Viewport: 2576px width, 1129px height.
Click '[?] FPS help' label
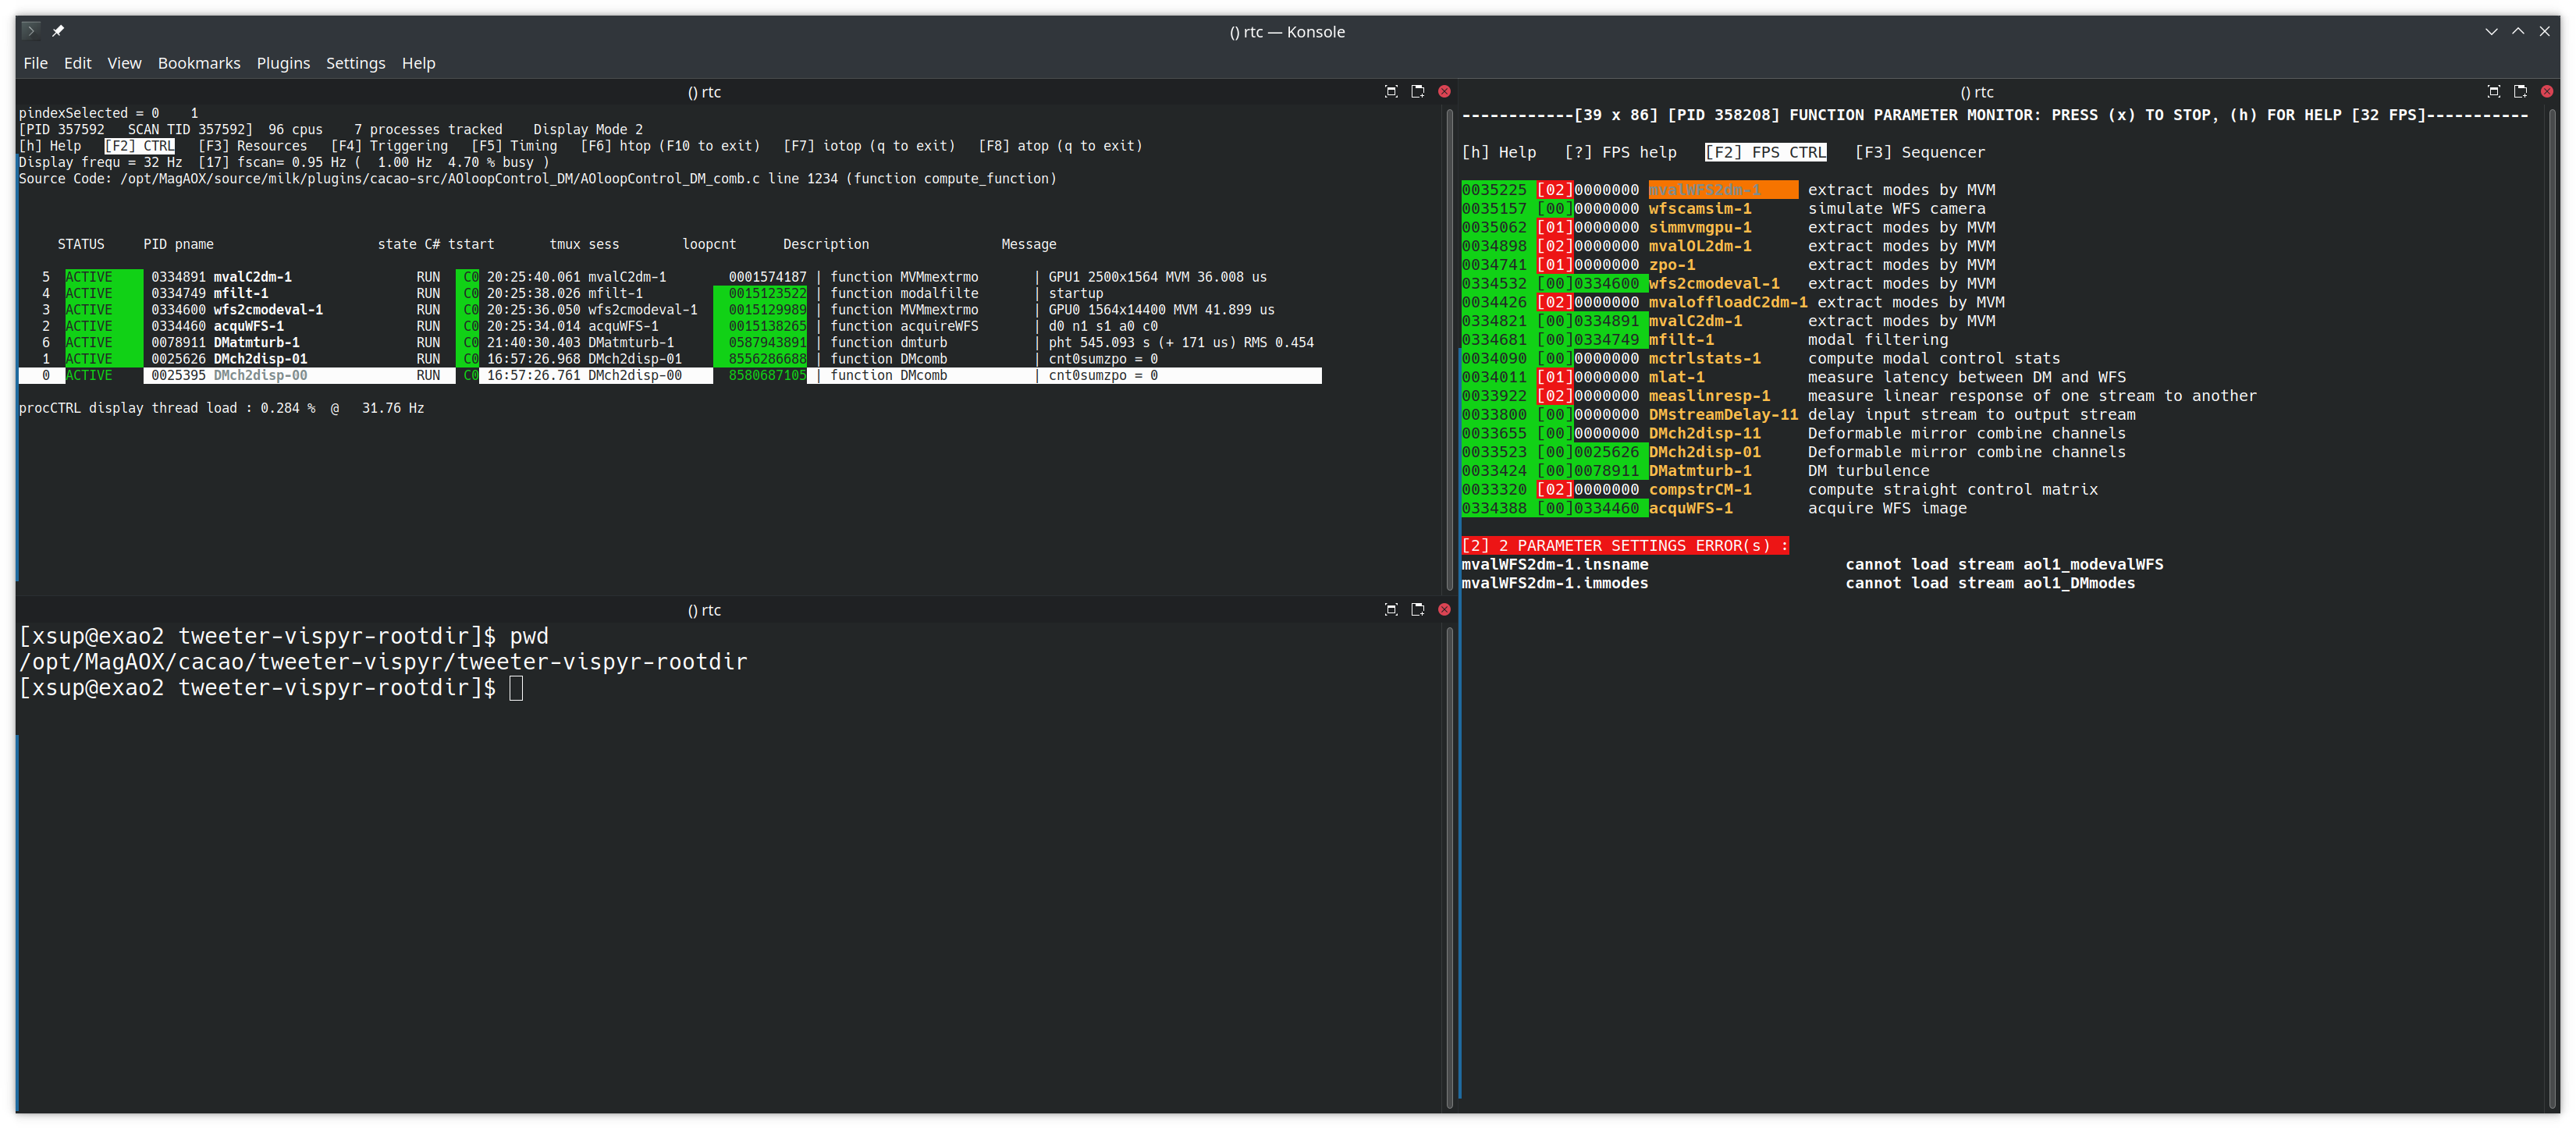1621,152
